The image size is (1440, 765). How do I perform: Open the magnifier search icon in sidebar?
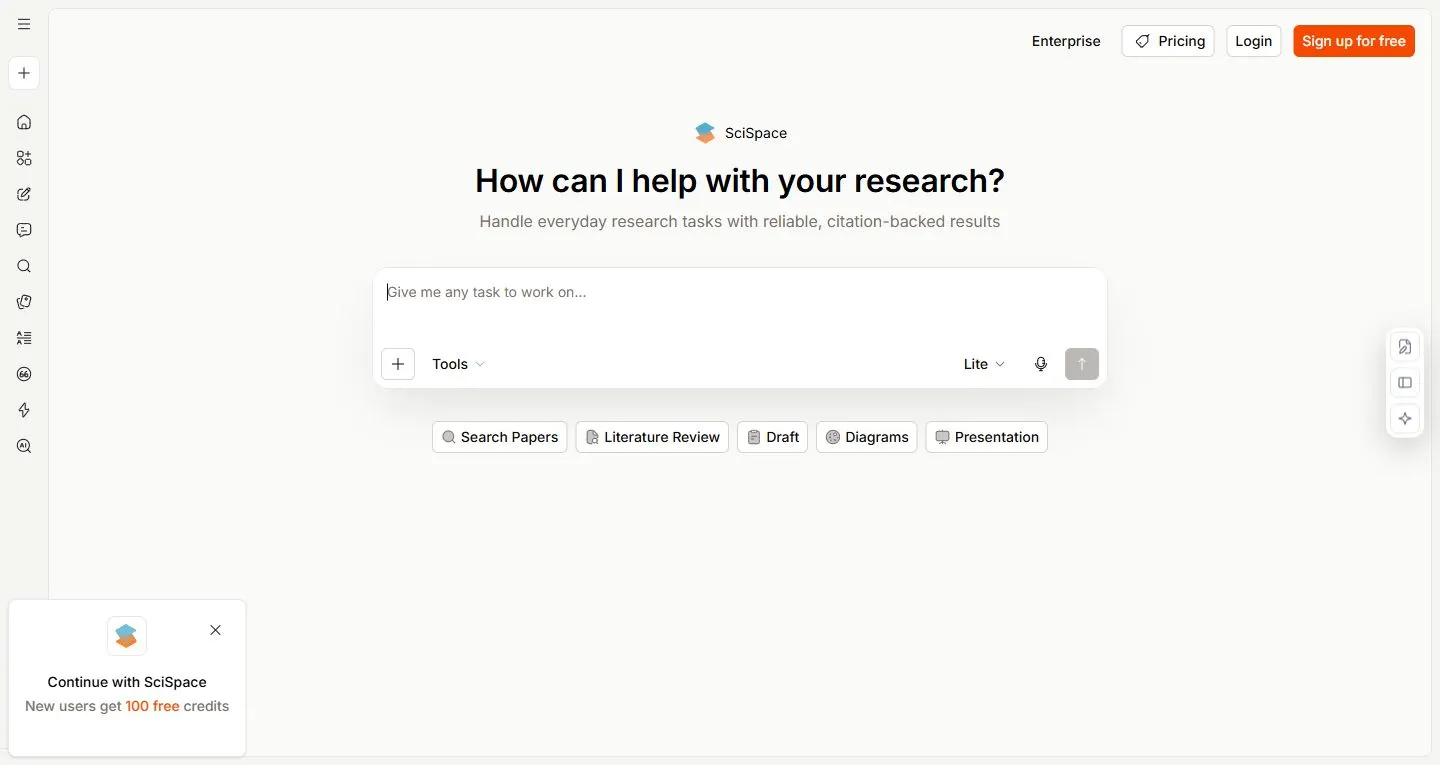pos(24,266)
